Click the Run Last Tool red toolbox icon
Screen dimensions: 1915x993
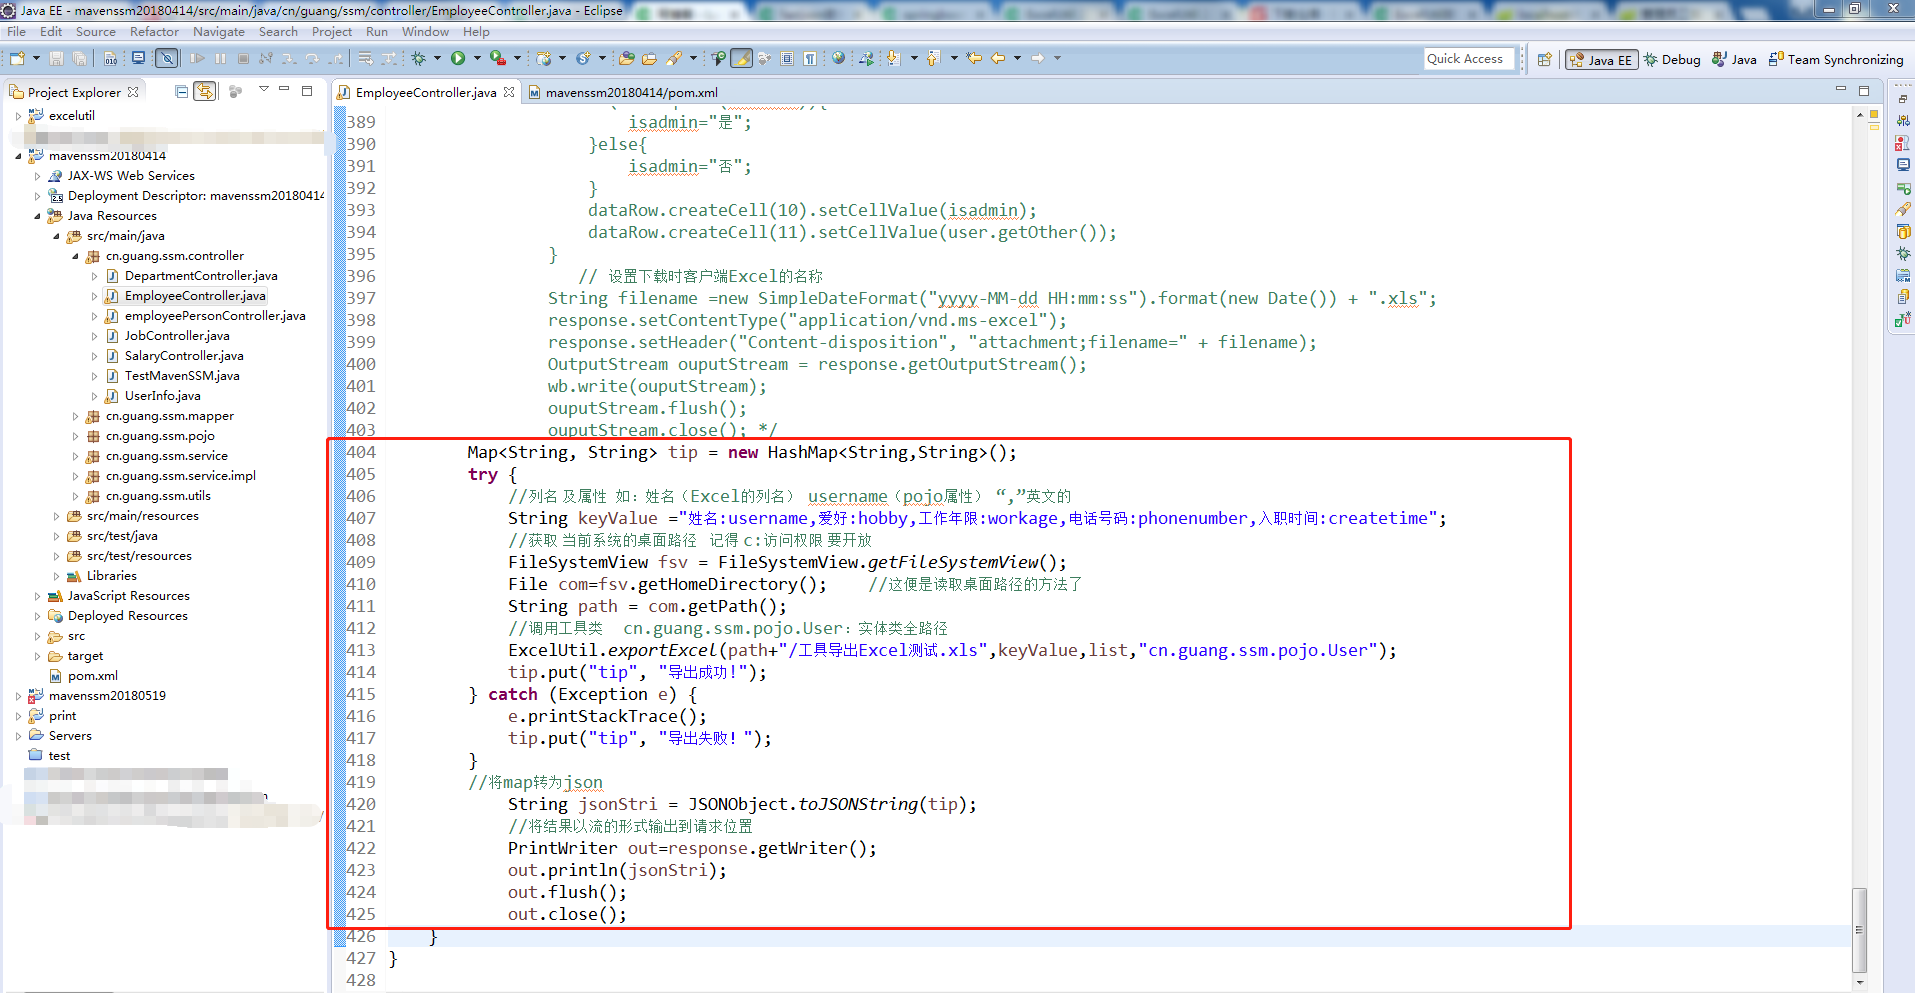497,59
